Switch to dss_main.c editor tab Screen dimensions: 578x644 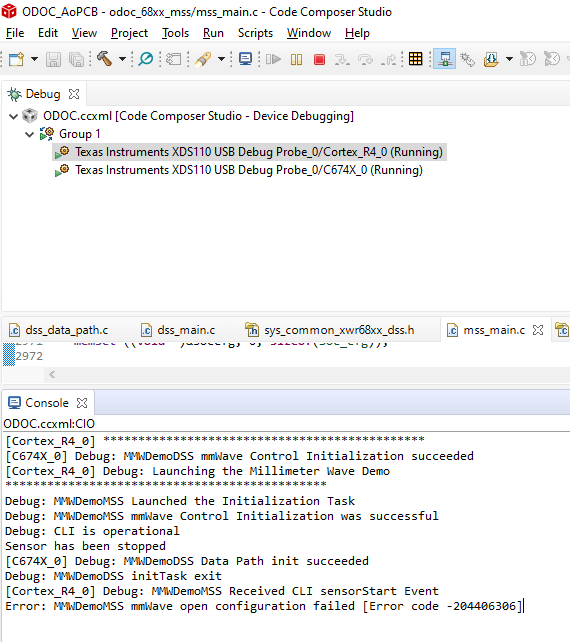coord(178,330)
